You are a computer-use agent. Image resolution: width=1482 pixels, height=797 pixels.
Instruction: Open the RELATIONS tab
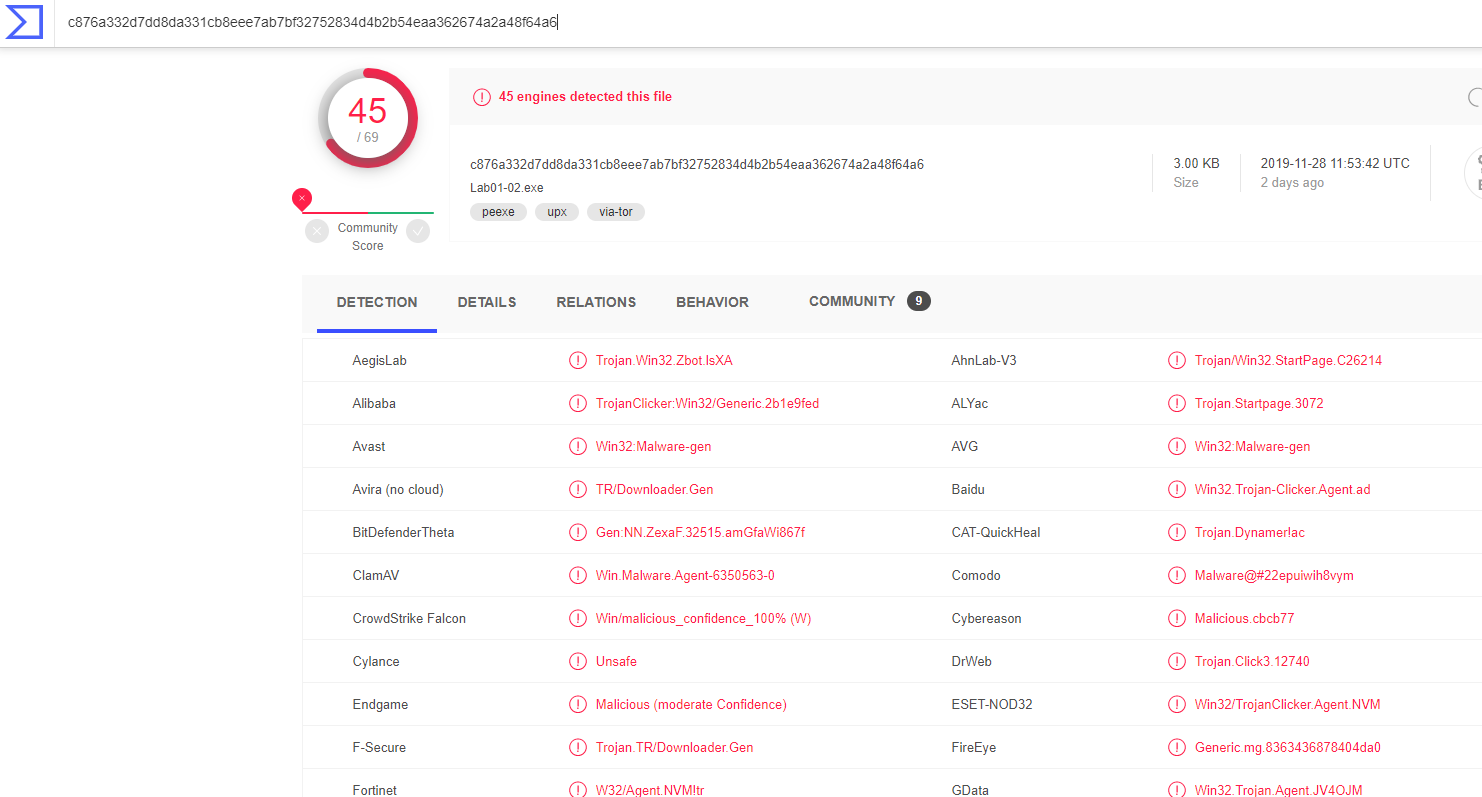coord(596,302)
